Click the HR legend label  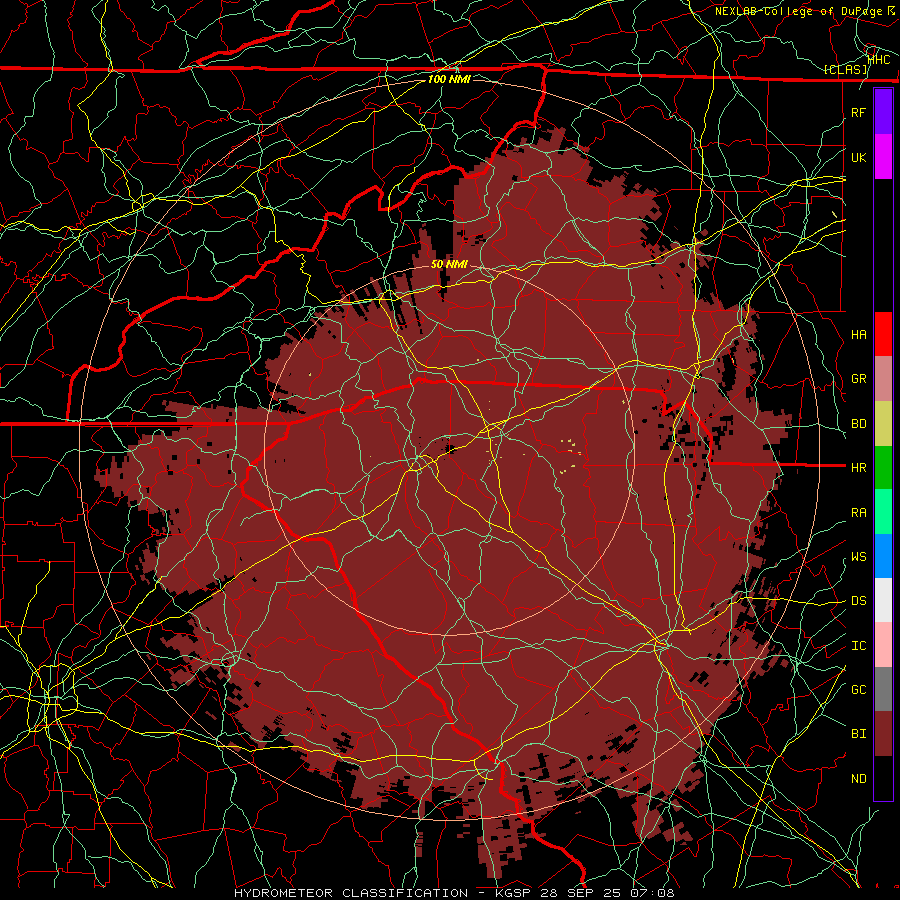[x=858, y=468]
